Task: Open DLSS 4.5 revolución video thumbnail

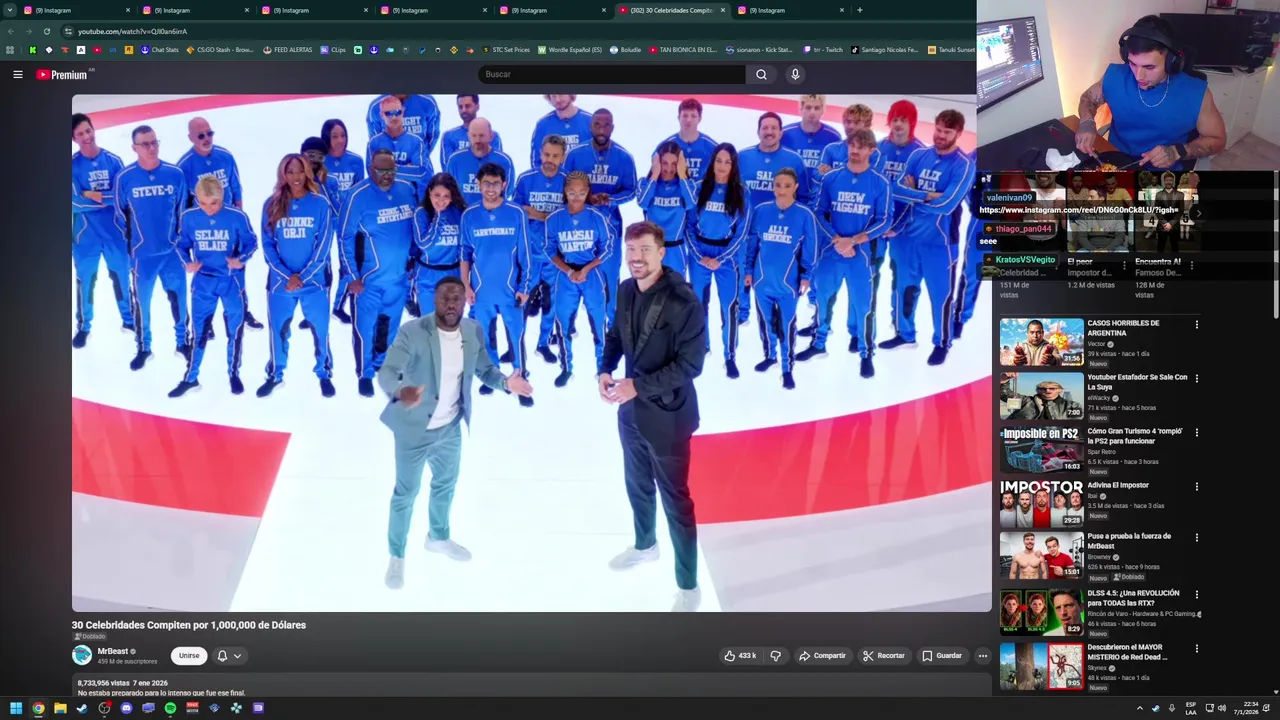Action: tap(1042, 612)
